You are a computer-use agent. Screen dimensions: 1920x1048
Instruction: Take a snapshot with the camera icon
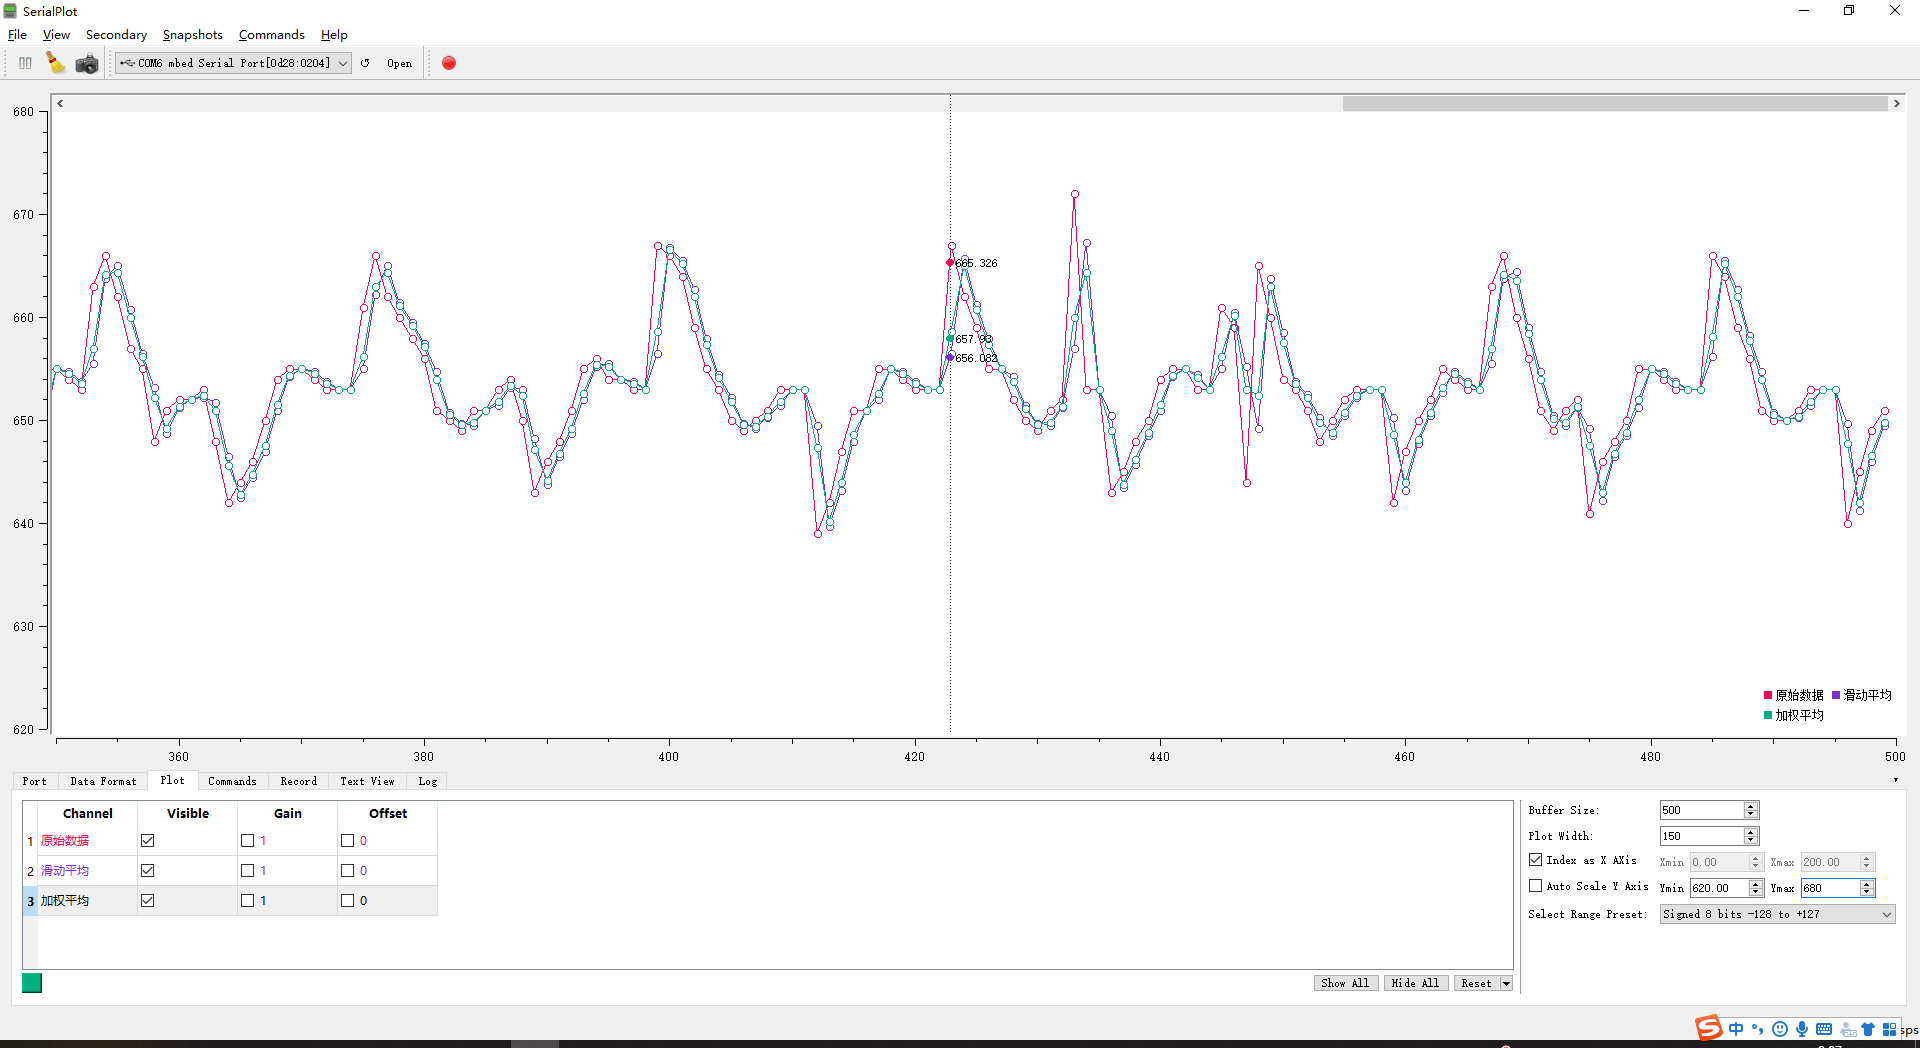(x=87, y=64)
